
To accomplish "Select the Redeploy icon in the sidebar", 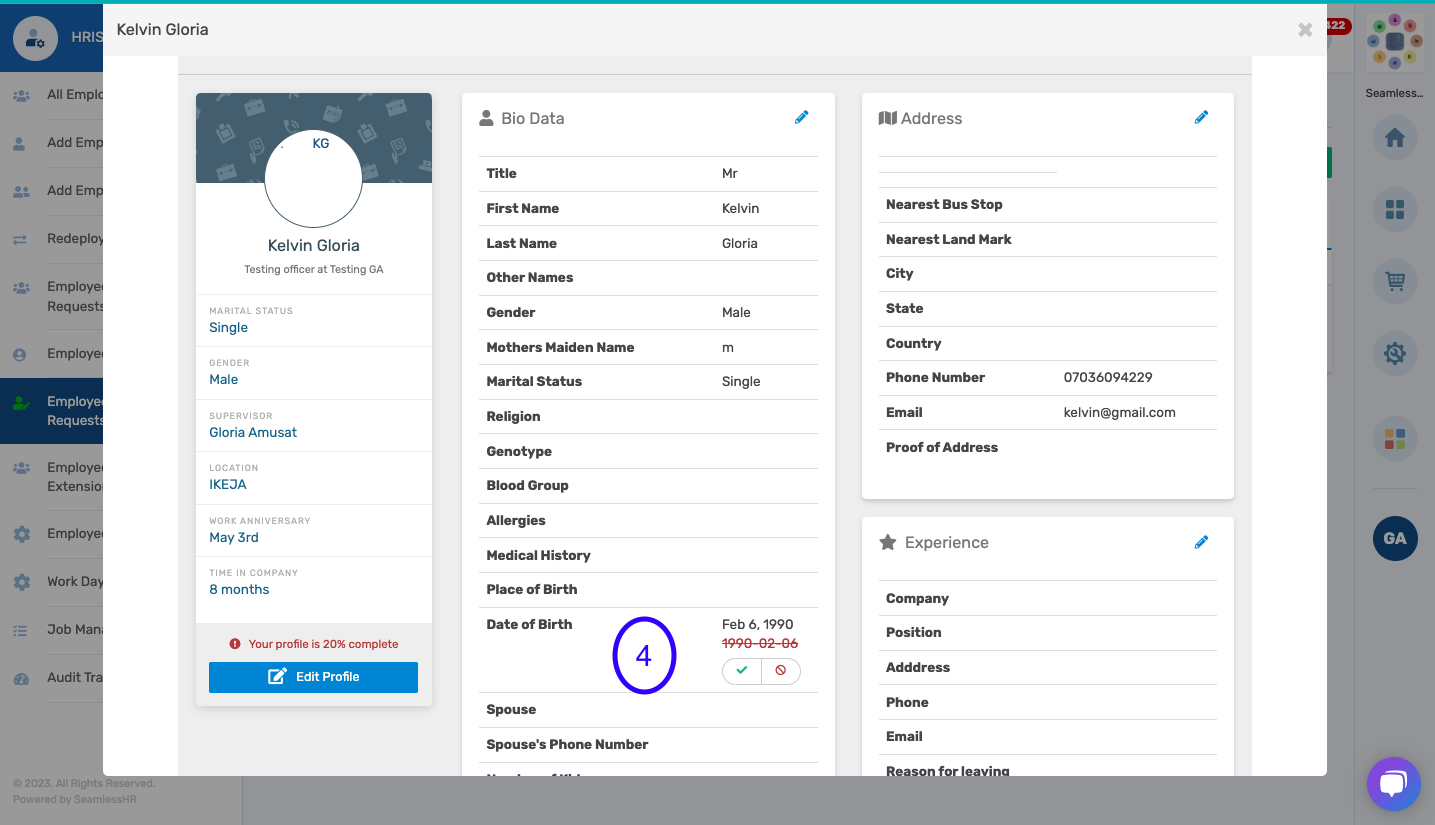I will click(x=20, y=238).
